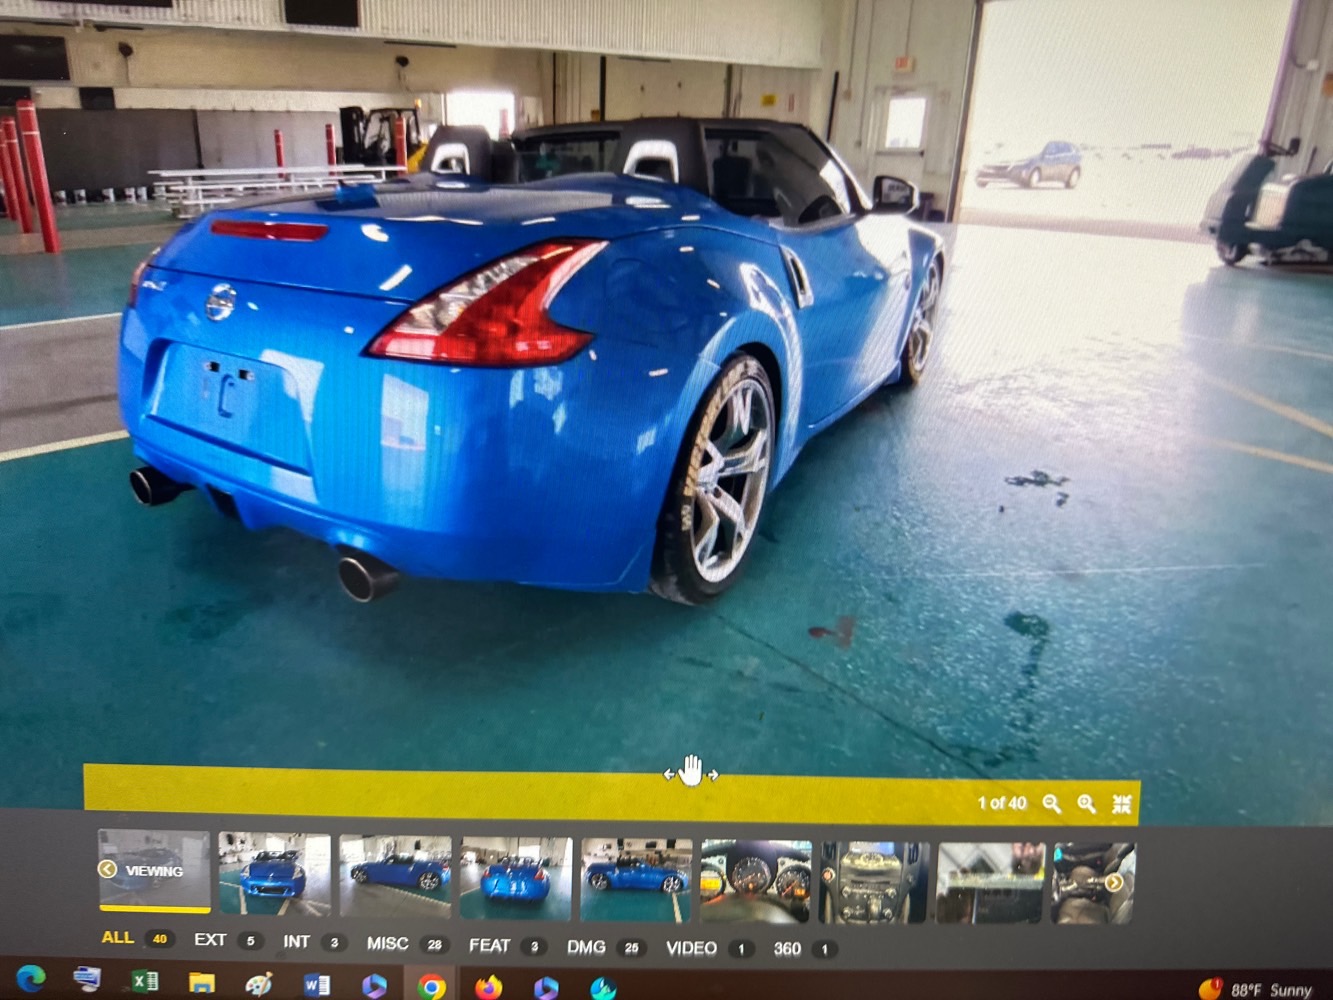Open the instrument gauges thumbnail
This screenshot has height=1000, width=1333.
click(756, 881)
